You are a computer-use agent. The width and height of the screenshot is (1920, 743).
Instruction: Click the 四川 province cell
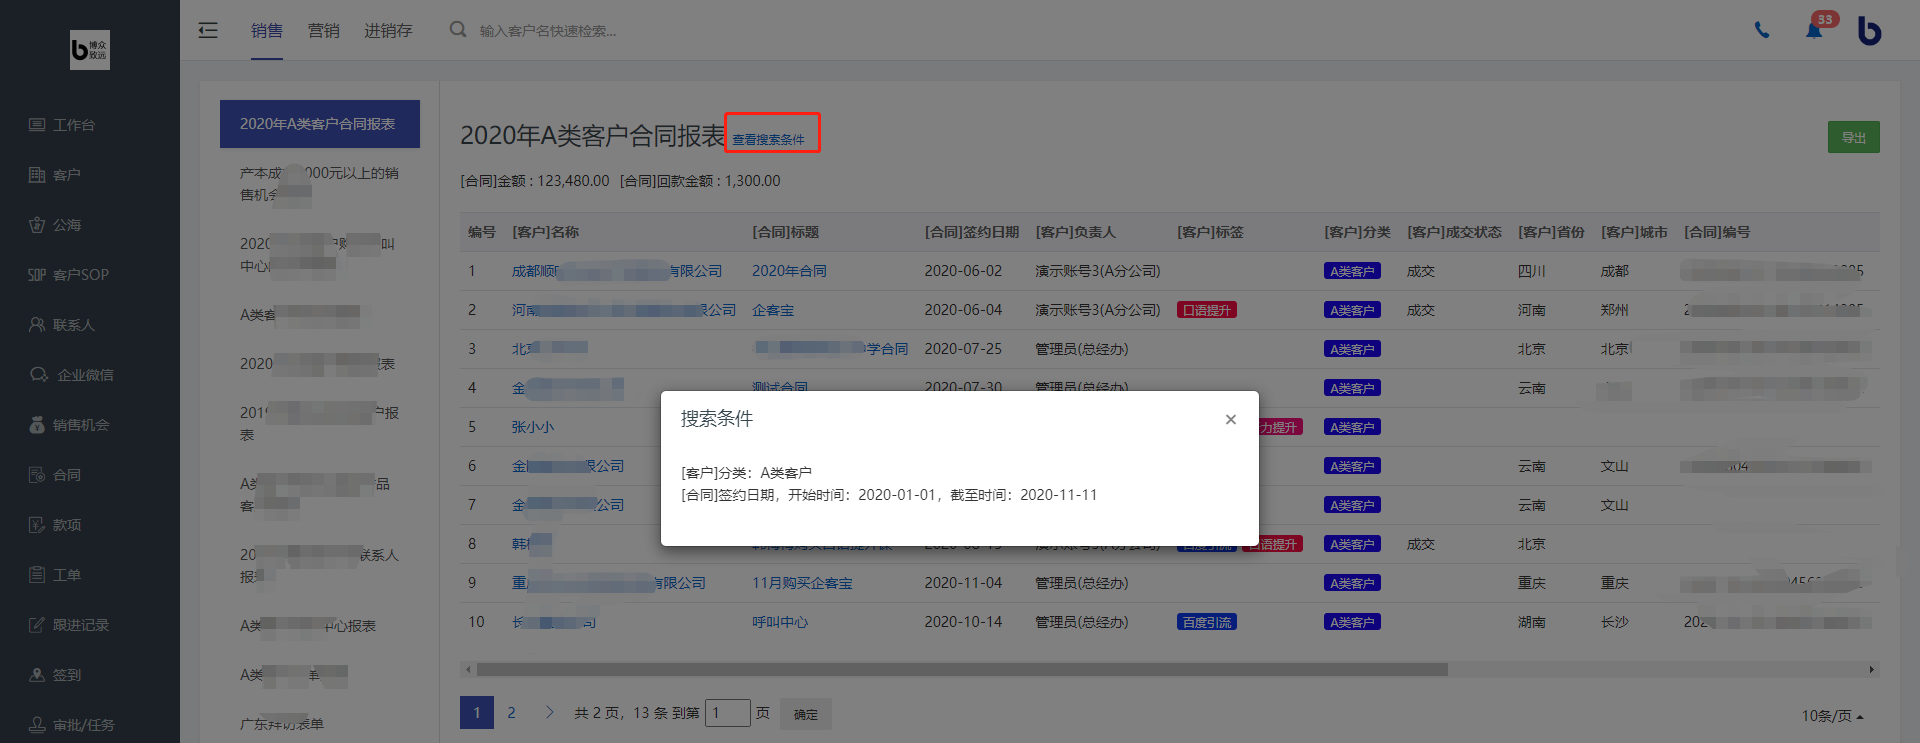point(1532,271)
